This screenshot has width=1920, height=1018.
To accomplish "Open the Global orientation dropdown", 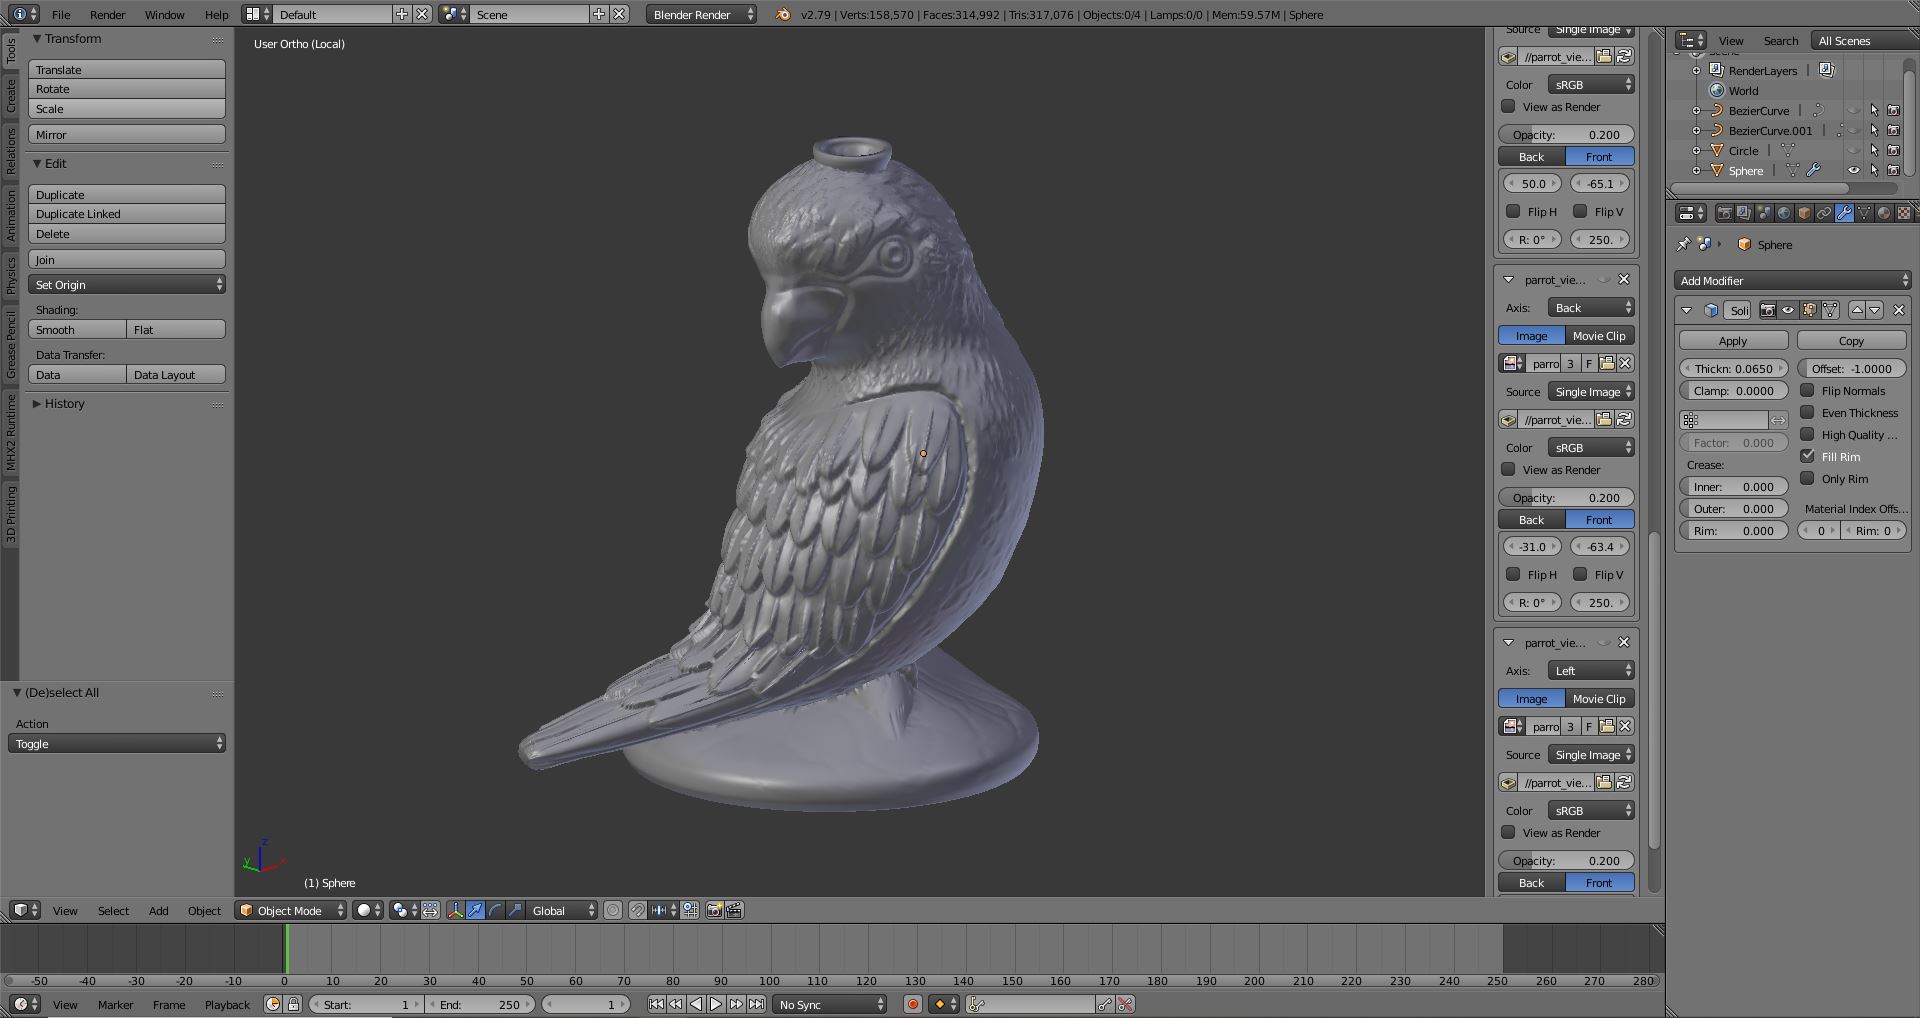I will (x=562, y=910).
